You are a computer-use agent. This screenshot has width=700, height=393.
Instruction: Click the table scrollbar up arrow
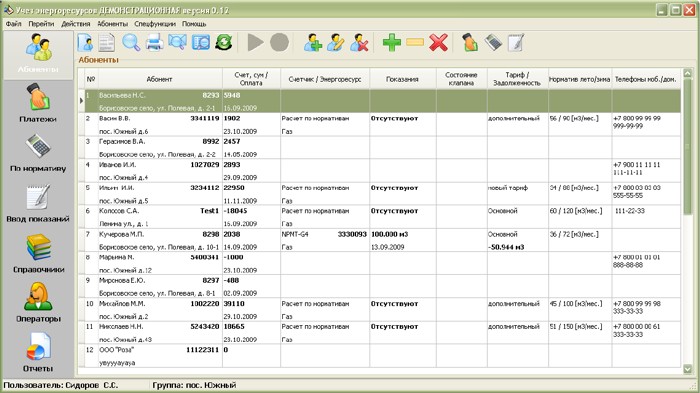tap(688, 74)
